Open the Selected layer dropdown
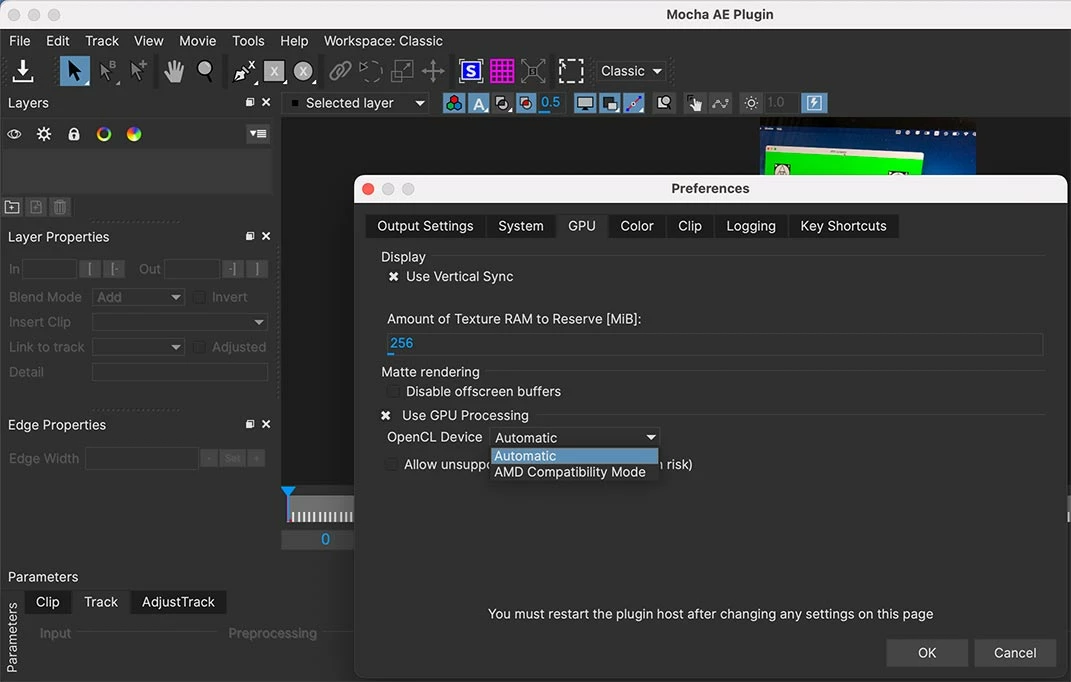The width and height of the screenshot is (1071, 682). click(358, 103)
